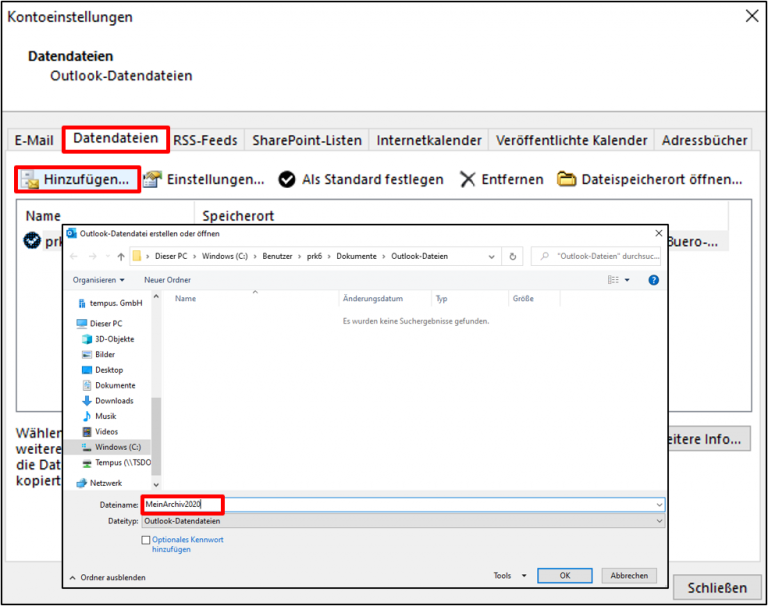Click Neuer Ordner in file dialog
Image resolution: width=768 pixels, height=606 pixels.
coord(167,280)
